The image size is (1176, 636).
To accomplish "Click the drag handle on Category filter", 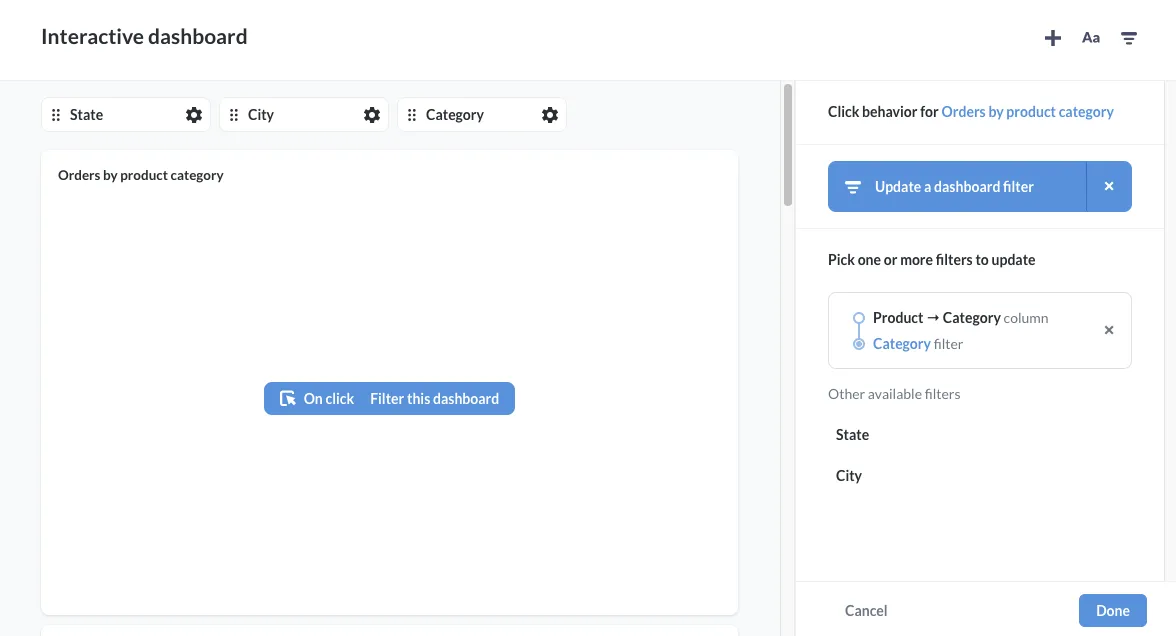I will (412, 115).
